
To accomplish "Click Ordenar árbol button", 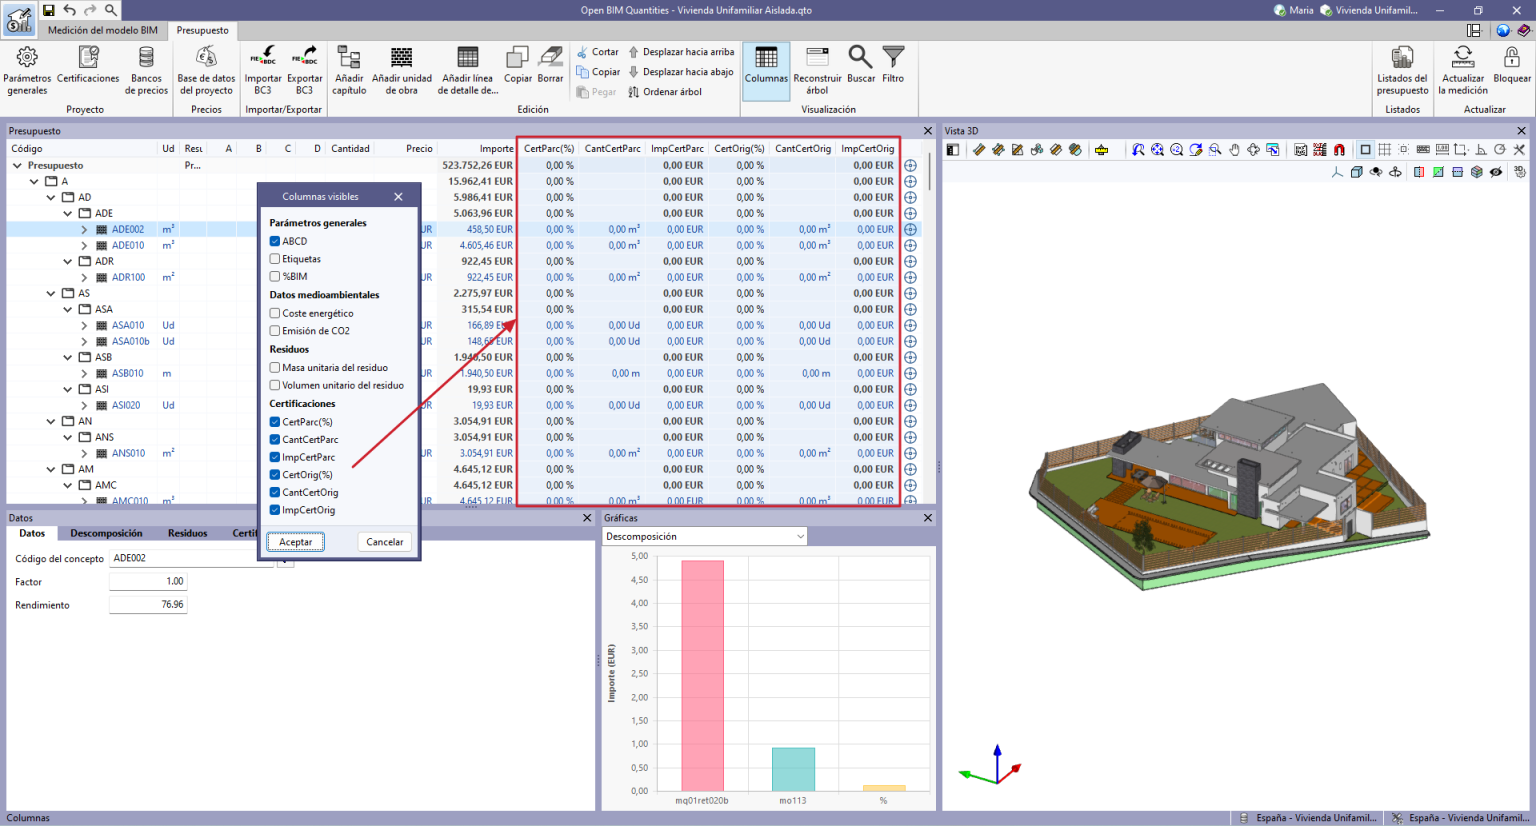I will (x=665, y=92).
